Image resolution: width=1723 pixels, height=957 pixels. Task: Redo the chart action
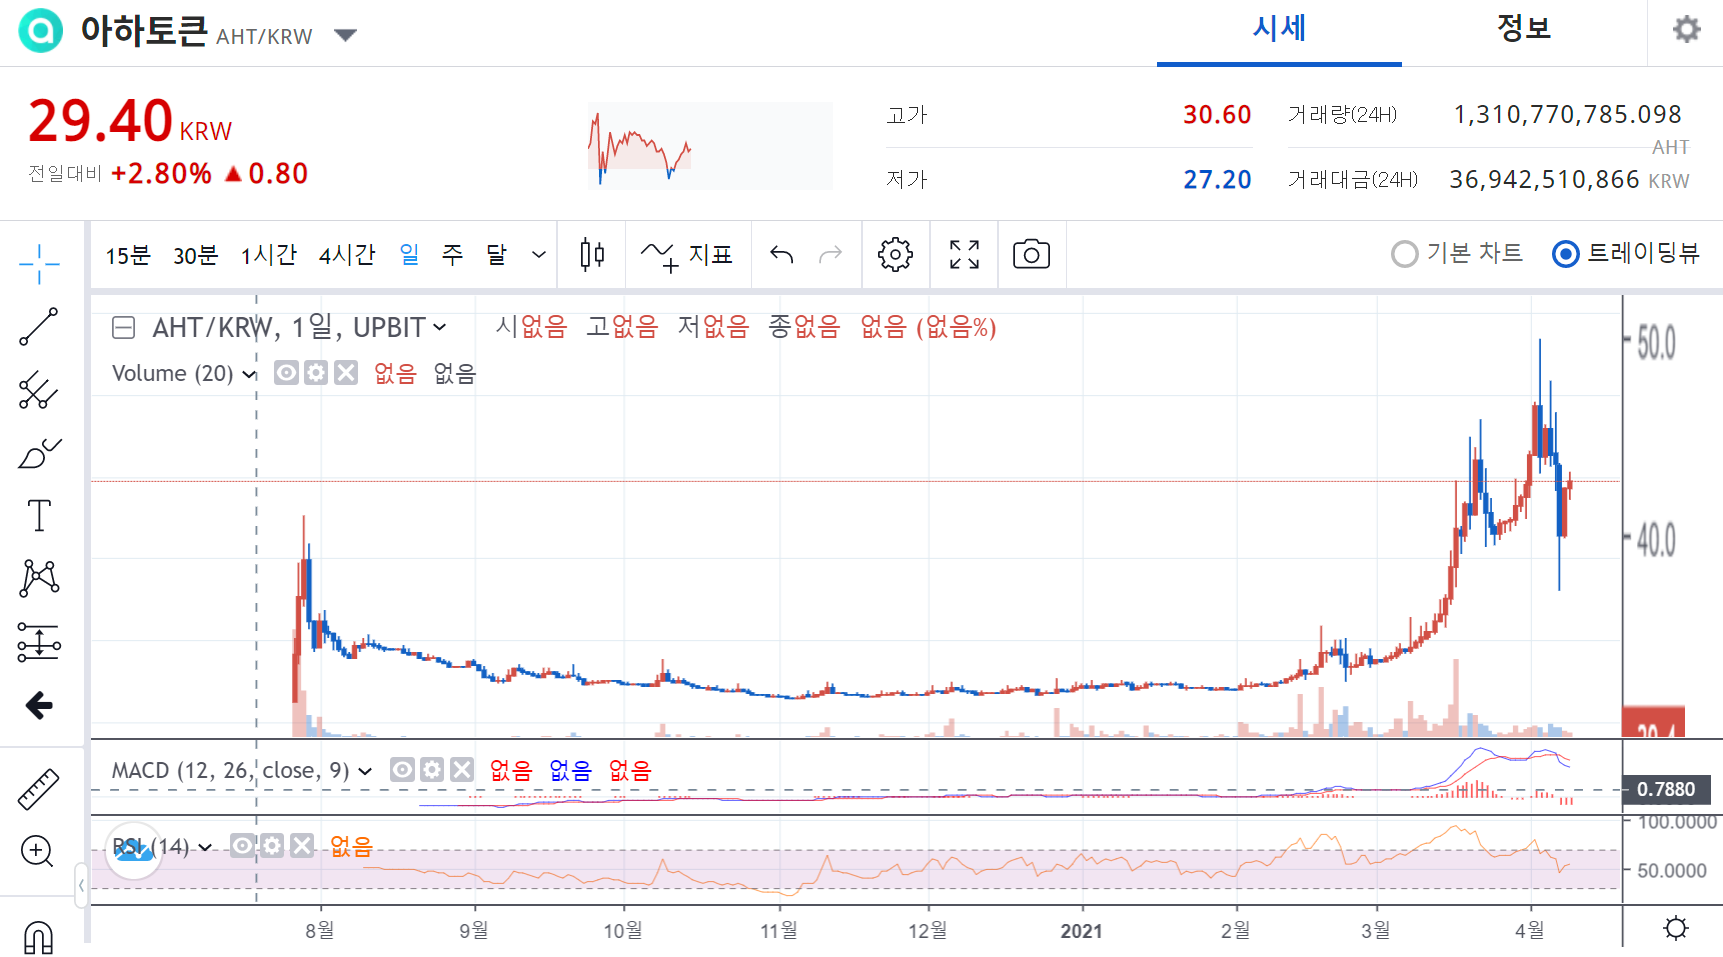[830, 255]
